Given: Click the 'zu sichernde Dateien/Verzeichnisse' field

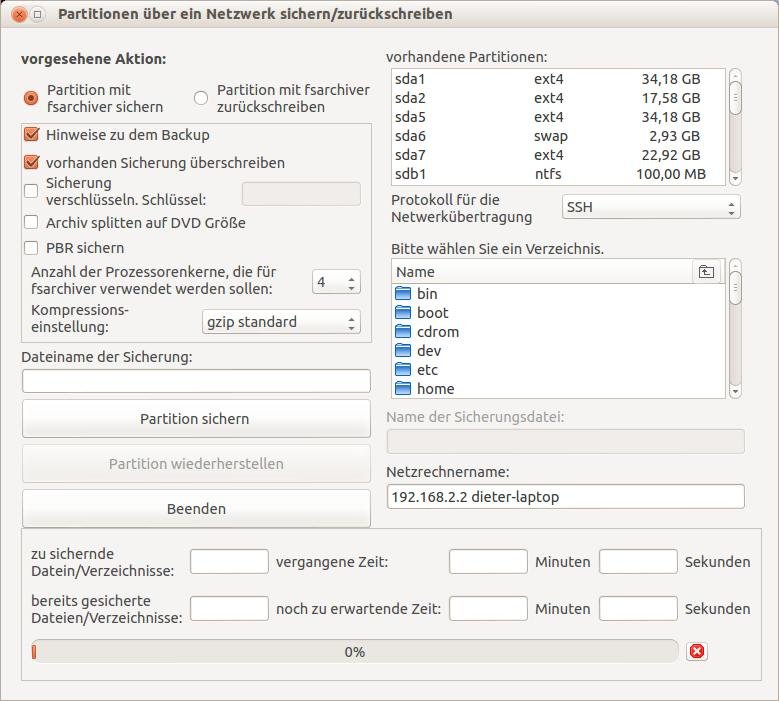Looking at the screenshot, I should (x=229, y=561).
